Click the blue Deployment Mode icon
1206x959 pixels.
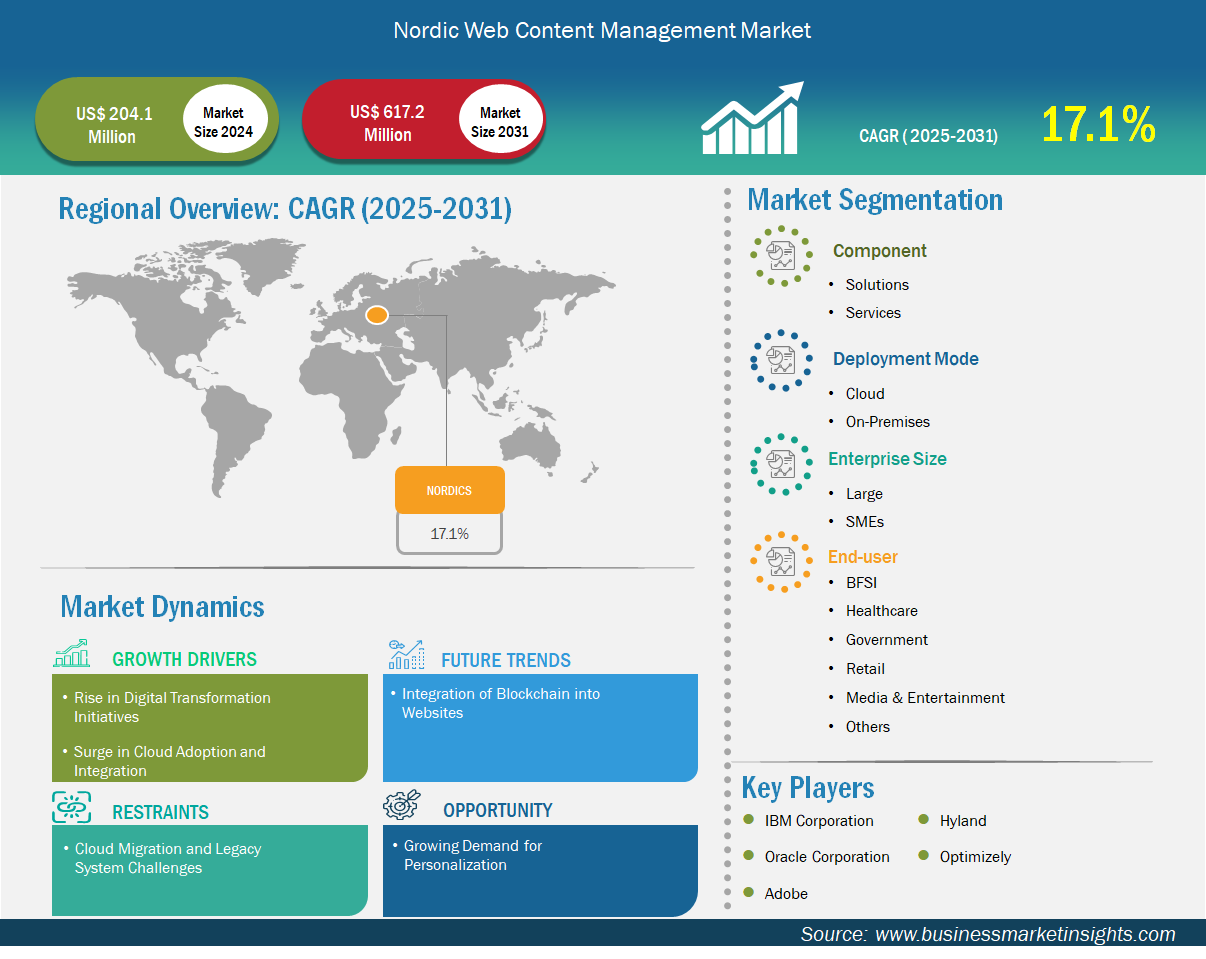pyautogui.click(x=782, y=361)
